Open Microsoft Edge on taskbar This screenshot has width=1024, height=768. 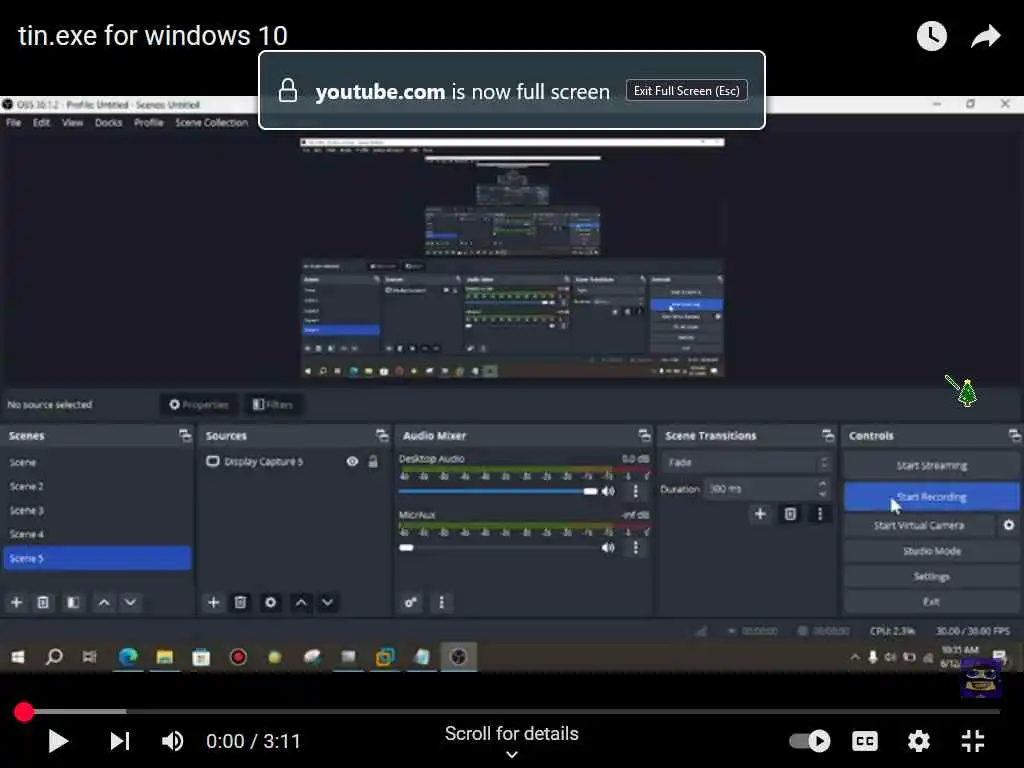click(x=128, y=657)
